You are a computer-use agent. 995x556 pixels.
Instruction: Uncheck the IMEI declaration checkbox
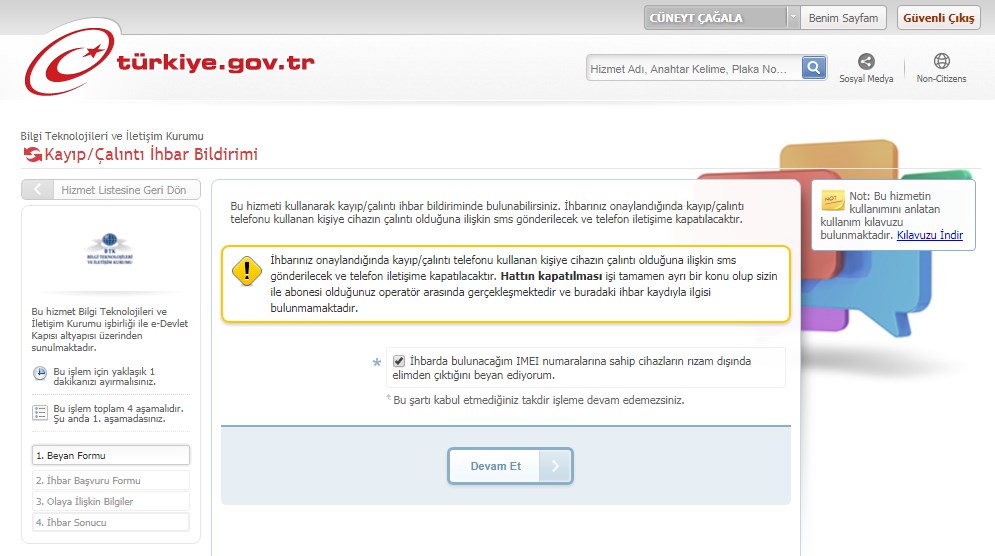tap(399, 361)
